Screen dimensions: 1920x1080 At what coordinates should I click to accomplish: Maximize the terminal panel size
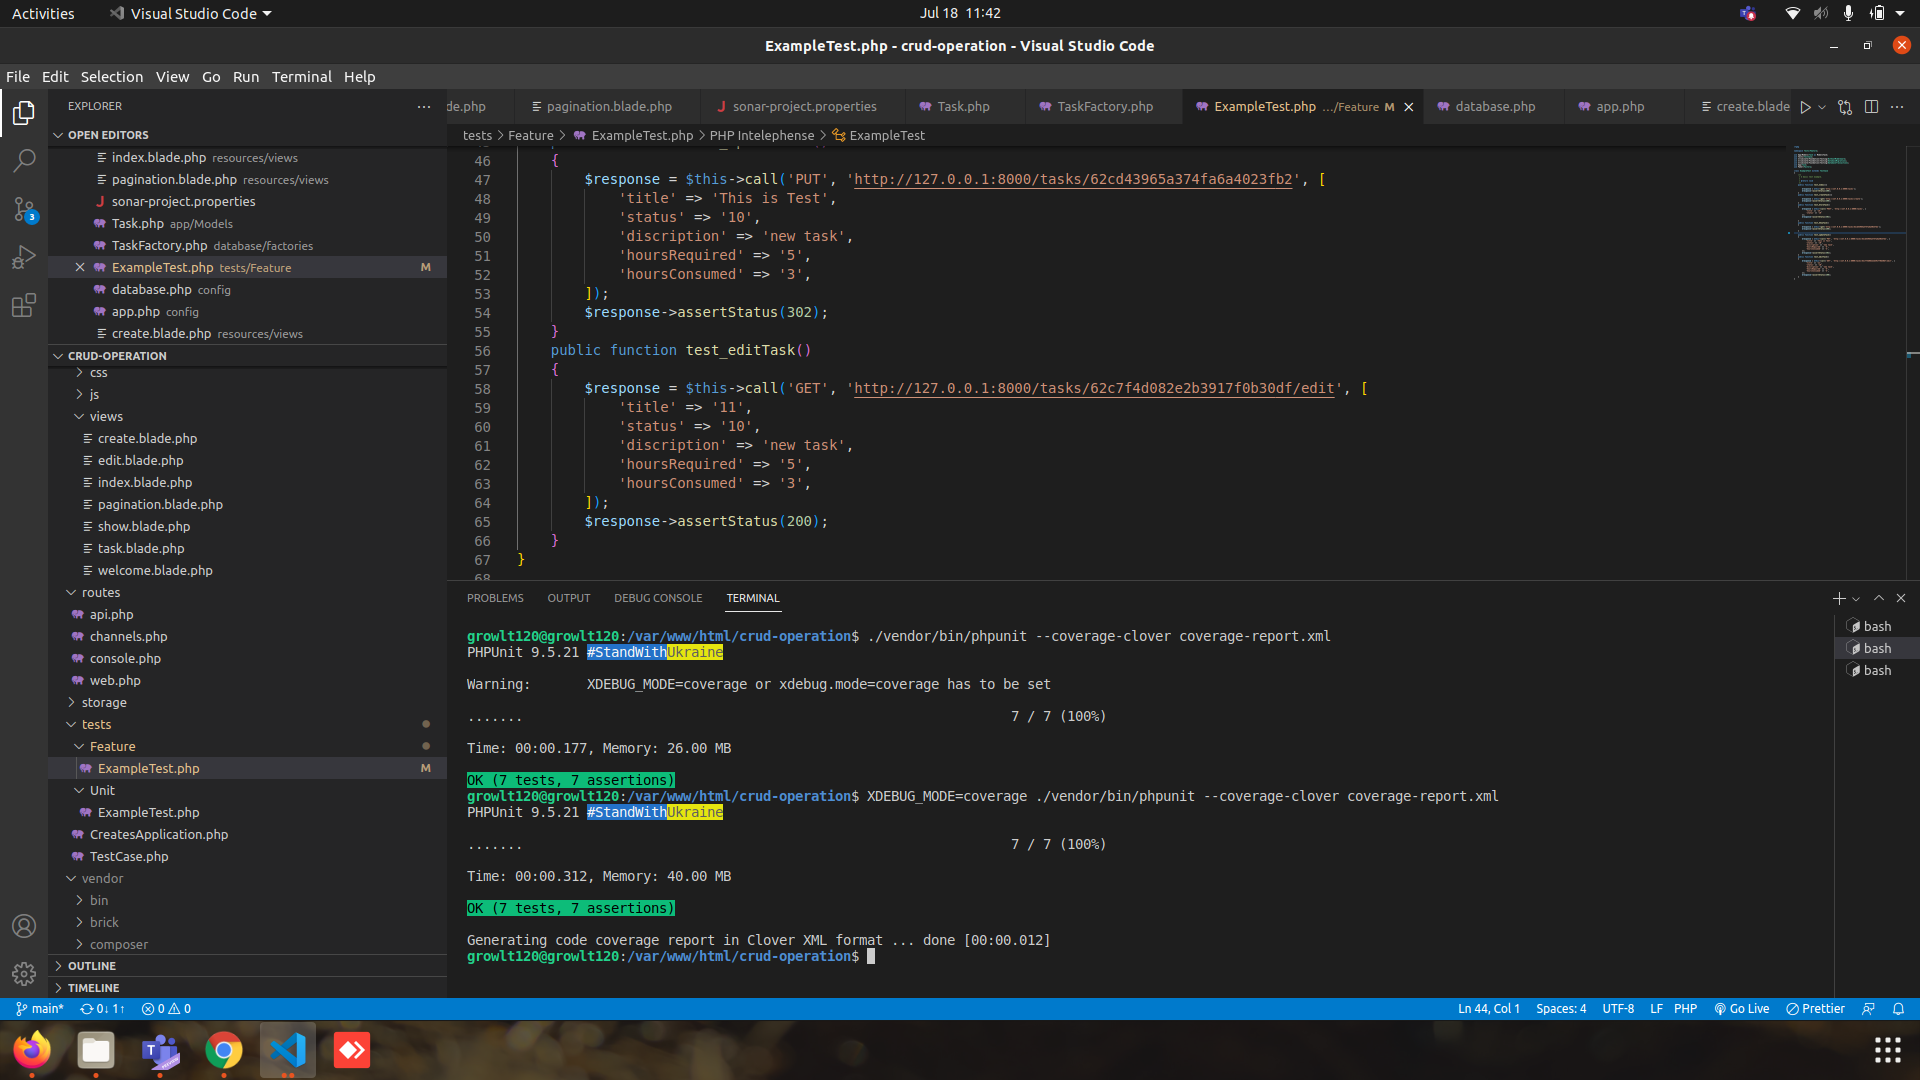[1879, 598]
